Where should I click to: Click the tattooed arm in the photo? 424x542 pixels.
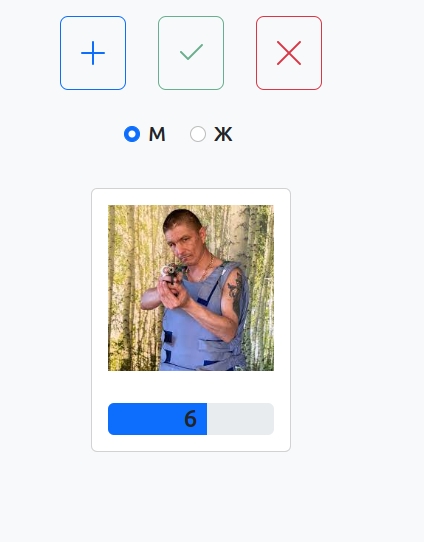click(235, 294)
